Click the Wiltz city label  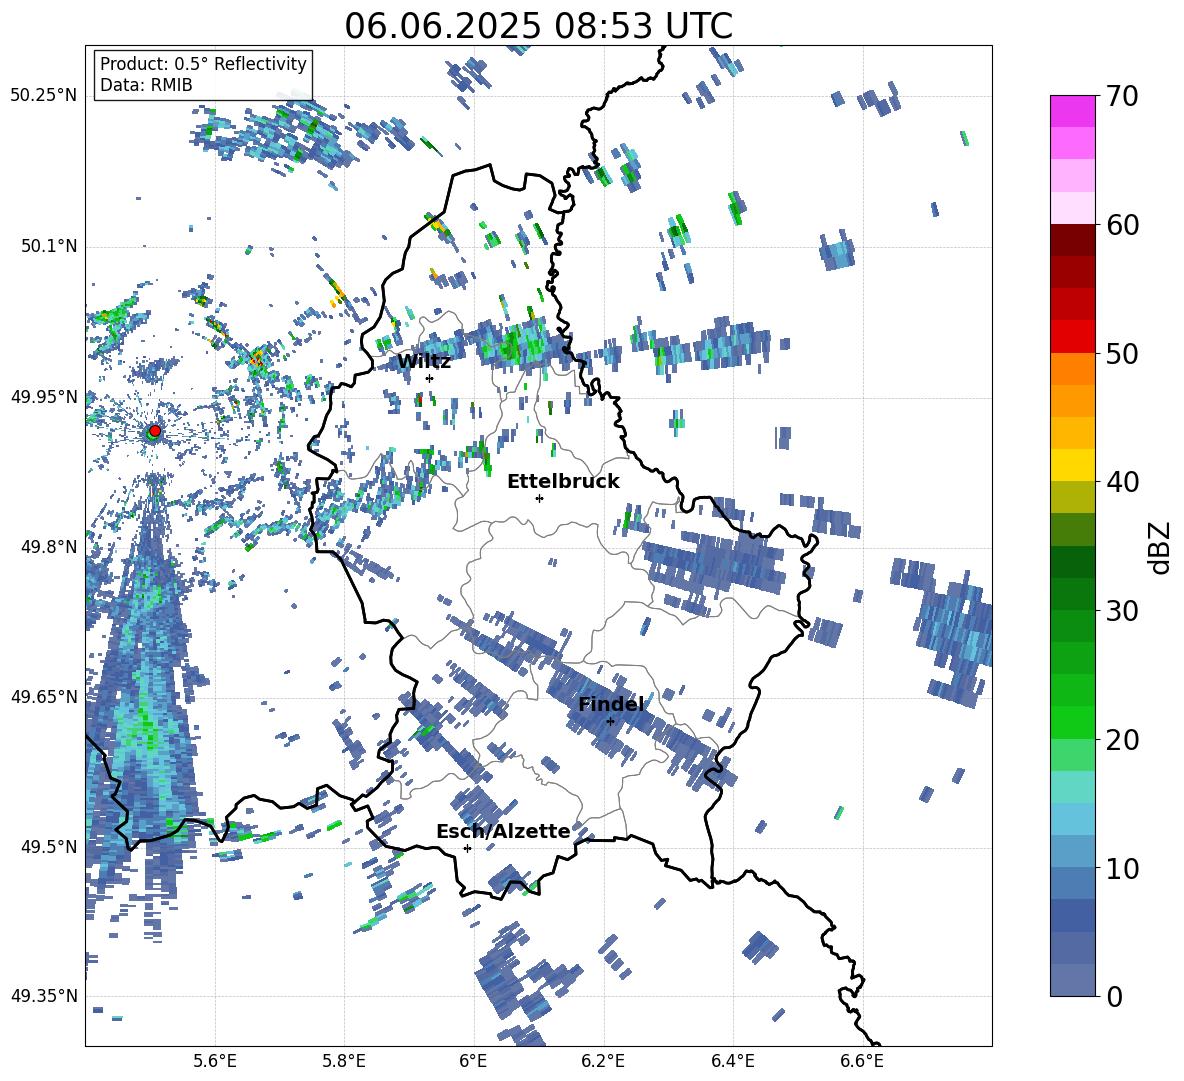(424, 361)
